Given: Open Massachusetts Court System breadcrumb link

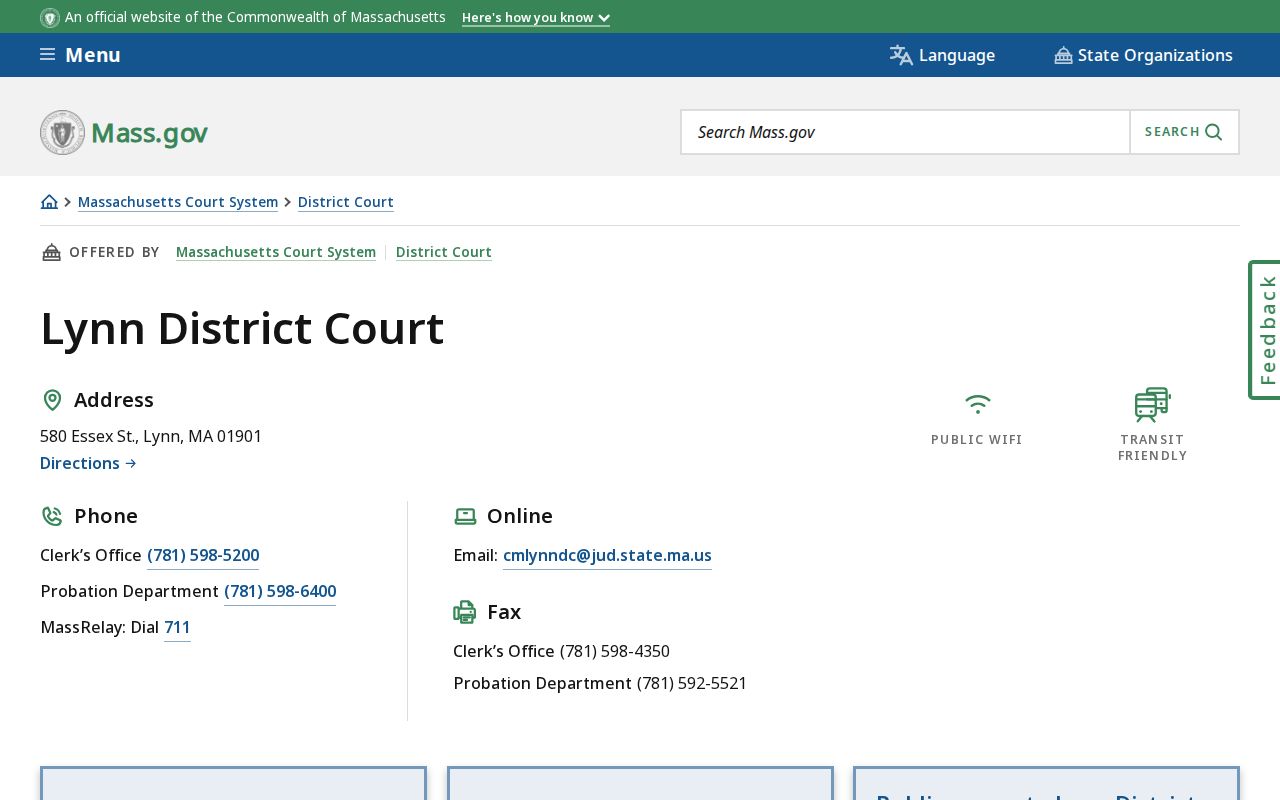Looking at the screenshot, I should (x=178, y=202).
